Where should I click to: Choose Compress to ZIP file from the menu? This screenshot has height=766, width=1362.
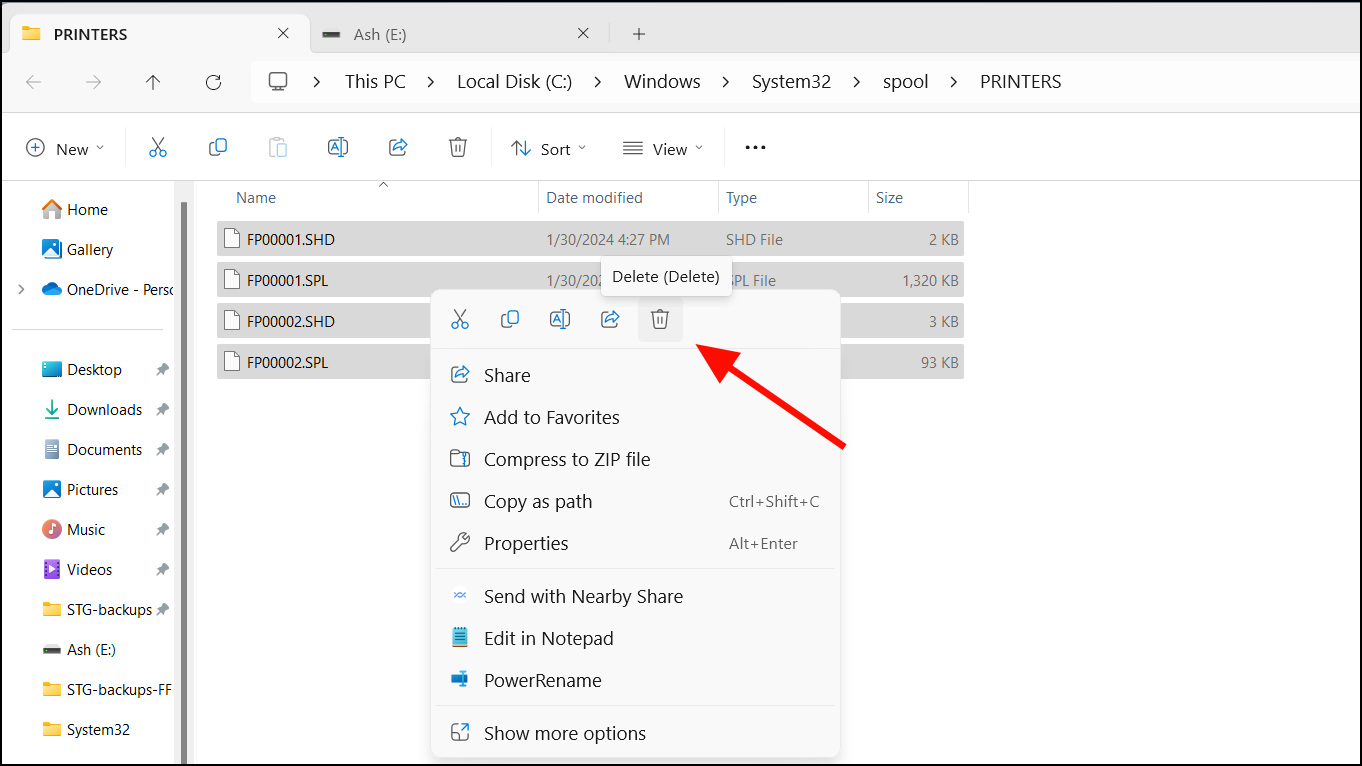coord(567,459)
